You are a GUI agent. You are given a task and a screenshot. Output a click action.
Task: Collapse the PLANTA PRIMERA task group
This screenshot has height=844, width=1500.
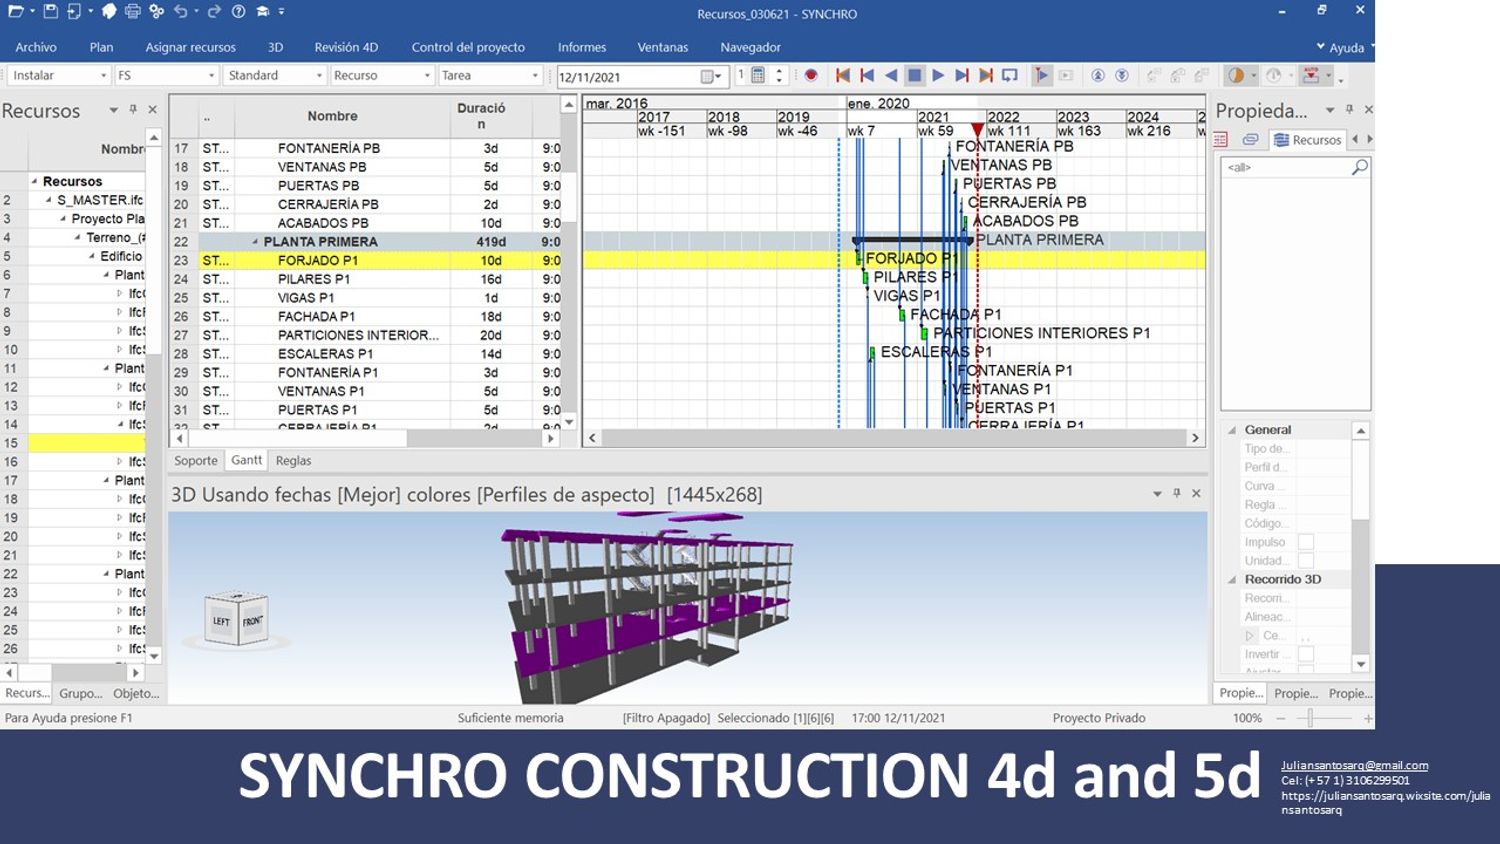point(255,242)
